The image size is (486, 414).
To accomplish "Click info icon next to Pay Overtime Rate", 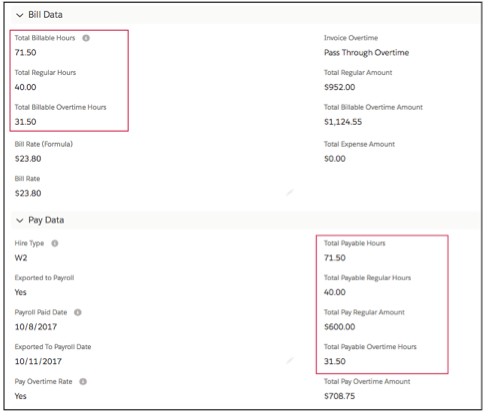I will click(x=83, y=381).
